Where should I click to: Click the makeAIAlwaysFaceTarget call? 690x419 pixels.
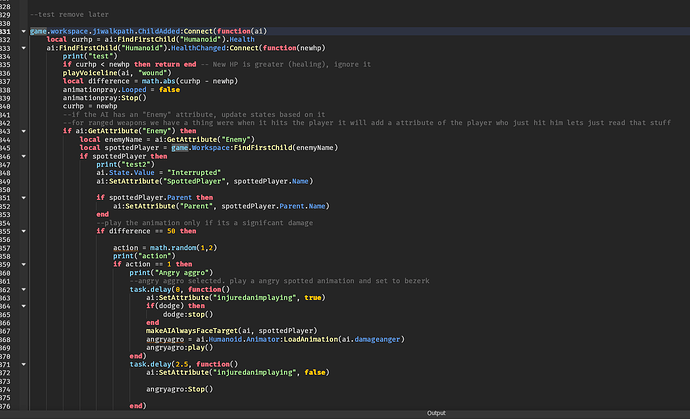(231, 331)
